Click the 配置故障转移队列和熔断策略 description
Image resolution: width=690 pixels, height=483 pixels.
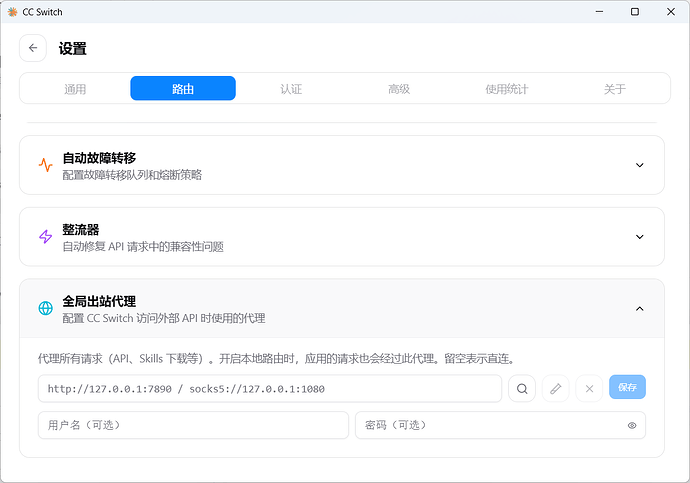tap(132, 175)
